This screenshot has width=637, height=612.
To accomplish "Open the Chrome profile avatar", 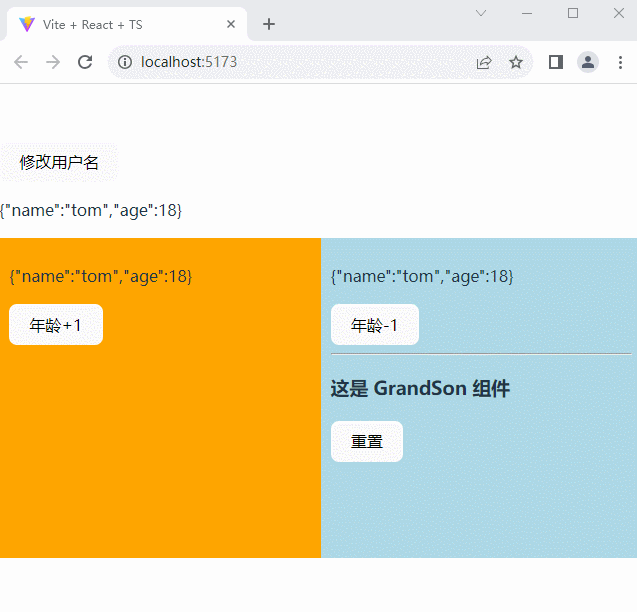I will click(x=588, y=62).
